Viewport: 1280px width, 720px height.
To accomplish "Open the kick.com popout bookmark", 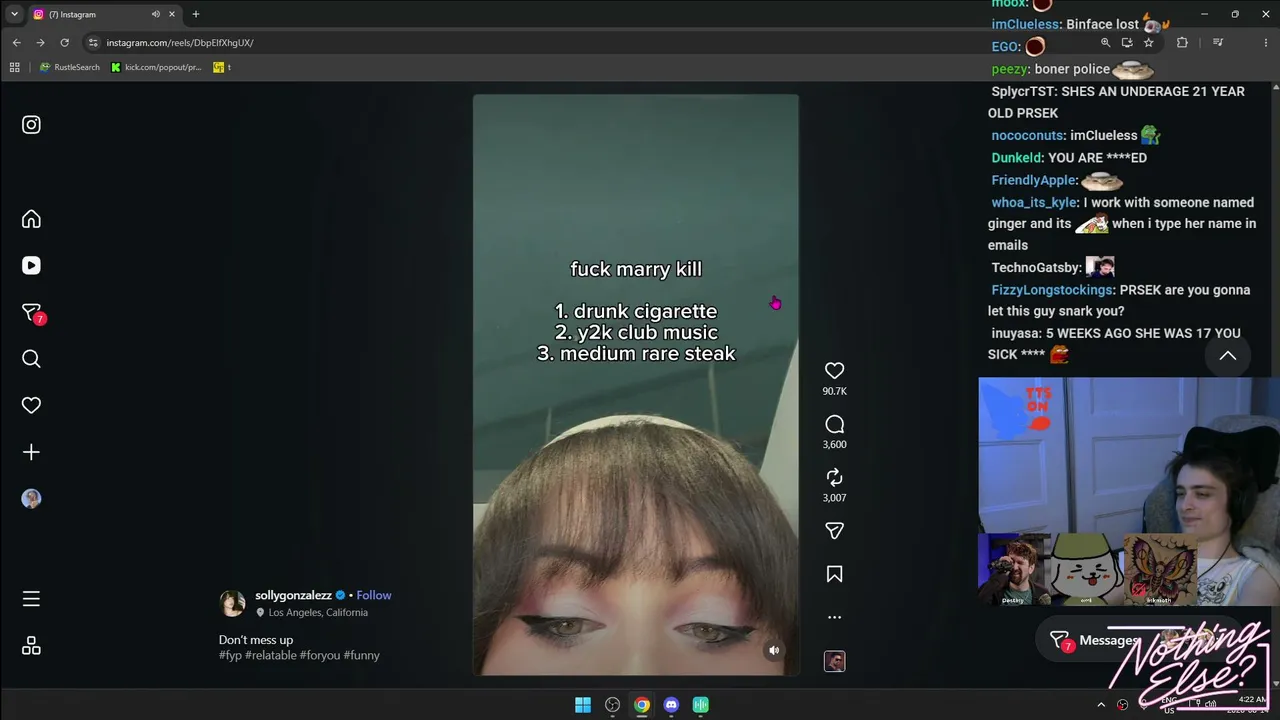I will (156, 67).
